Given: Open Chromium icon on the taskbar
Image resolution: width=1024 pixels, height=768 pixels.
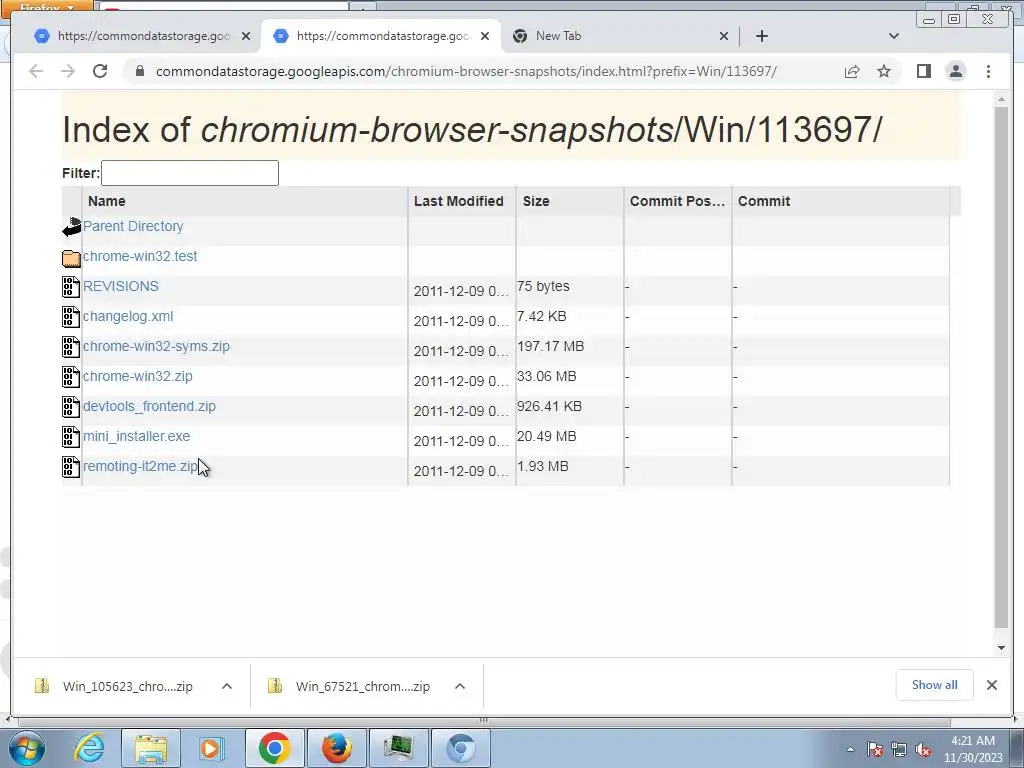Looking at the screenshot, I should (x=460, y=748).
